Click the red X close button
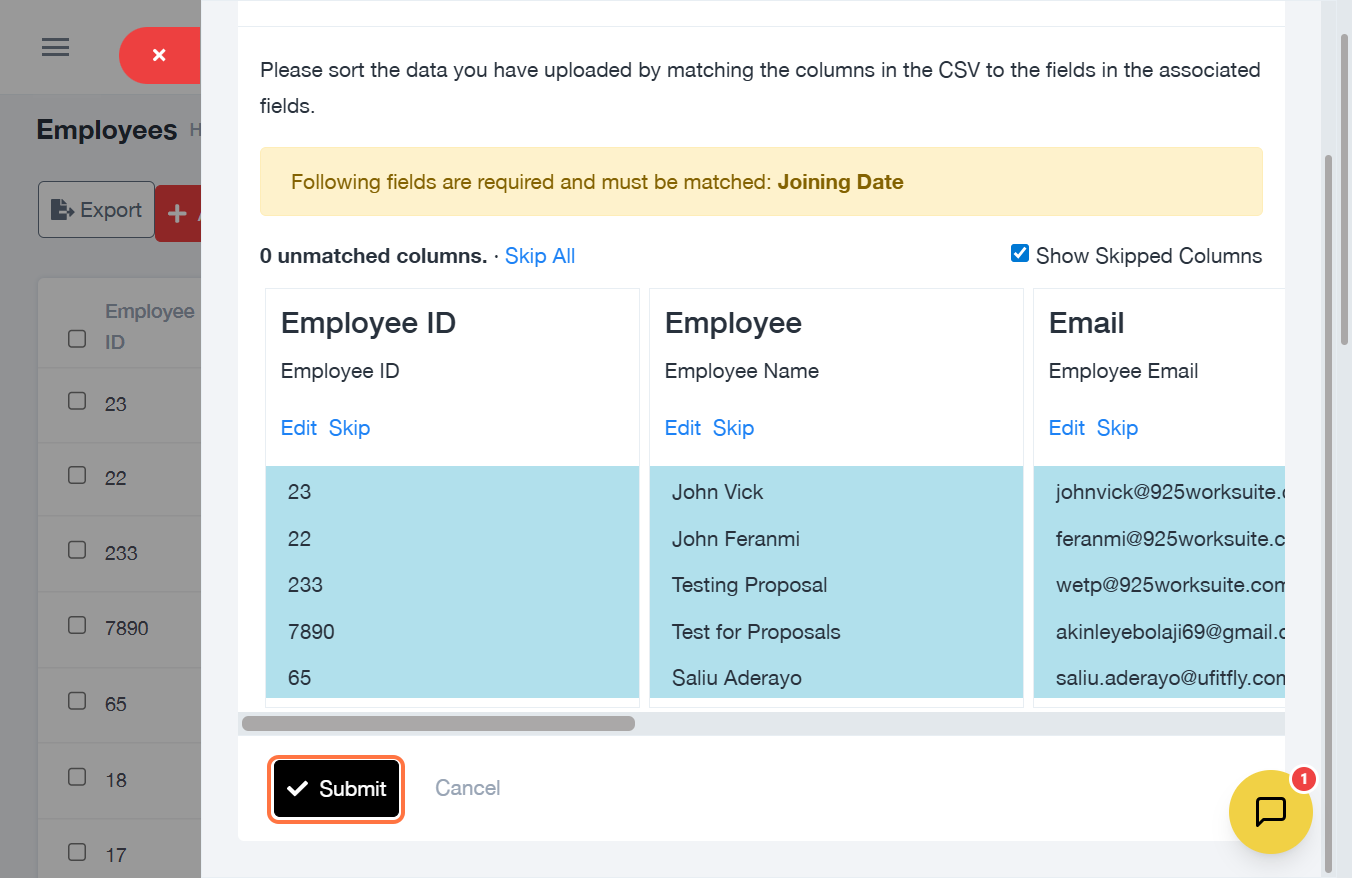 click(x=159, y=55)
